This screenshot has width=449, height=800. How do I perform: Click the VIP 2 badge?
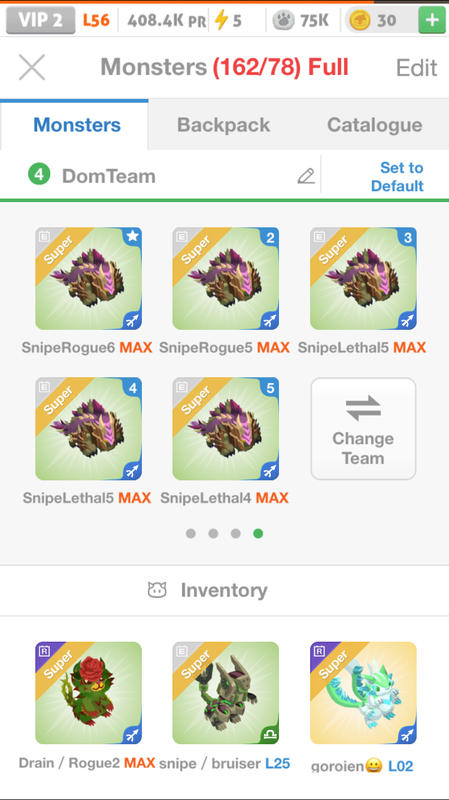click(x=40, y=20)
